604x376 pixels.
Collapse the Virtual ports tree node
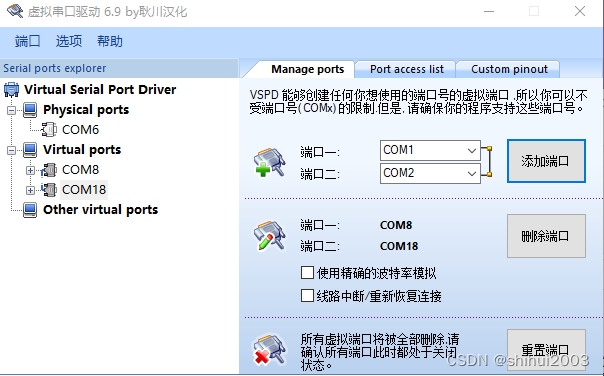12,150
